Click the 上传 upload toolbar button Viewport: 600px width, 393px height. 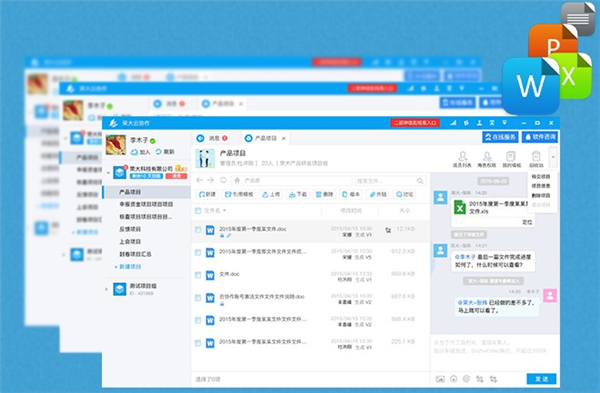(271, 194)
